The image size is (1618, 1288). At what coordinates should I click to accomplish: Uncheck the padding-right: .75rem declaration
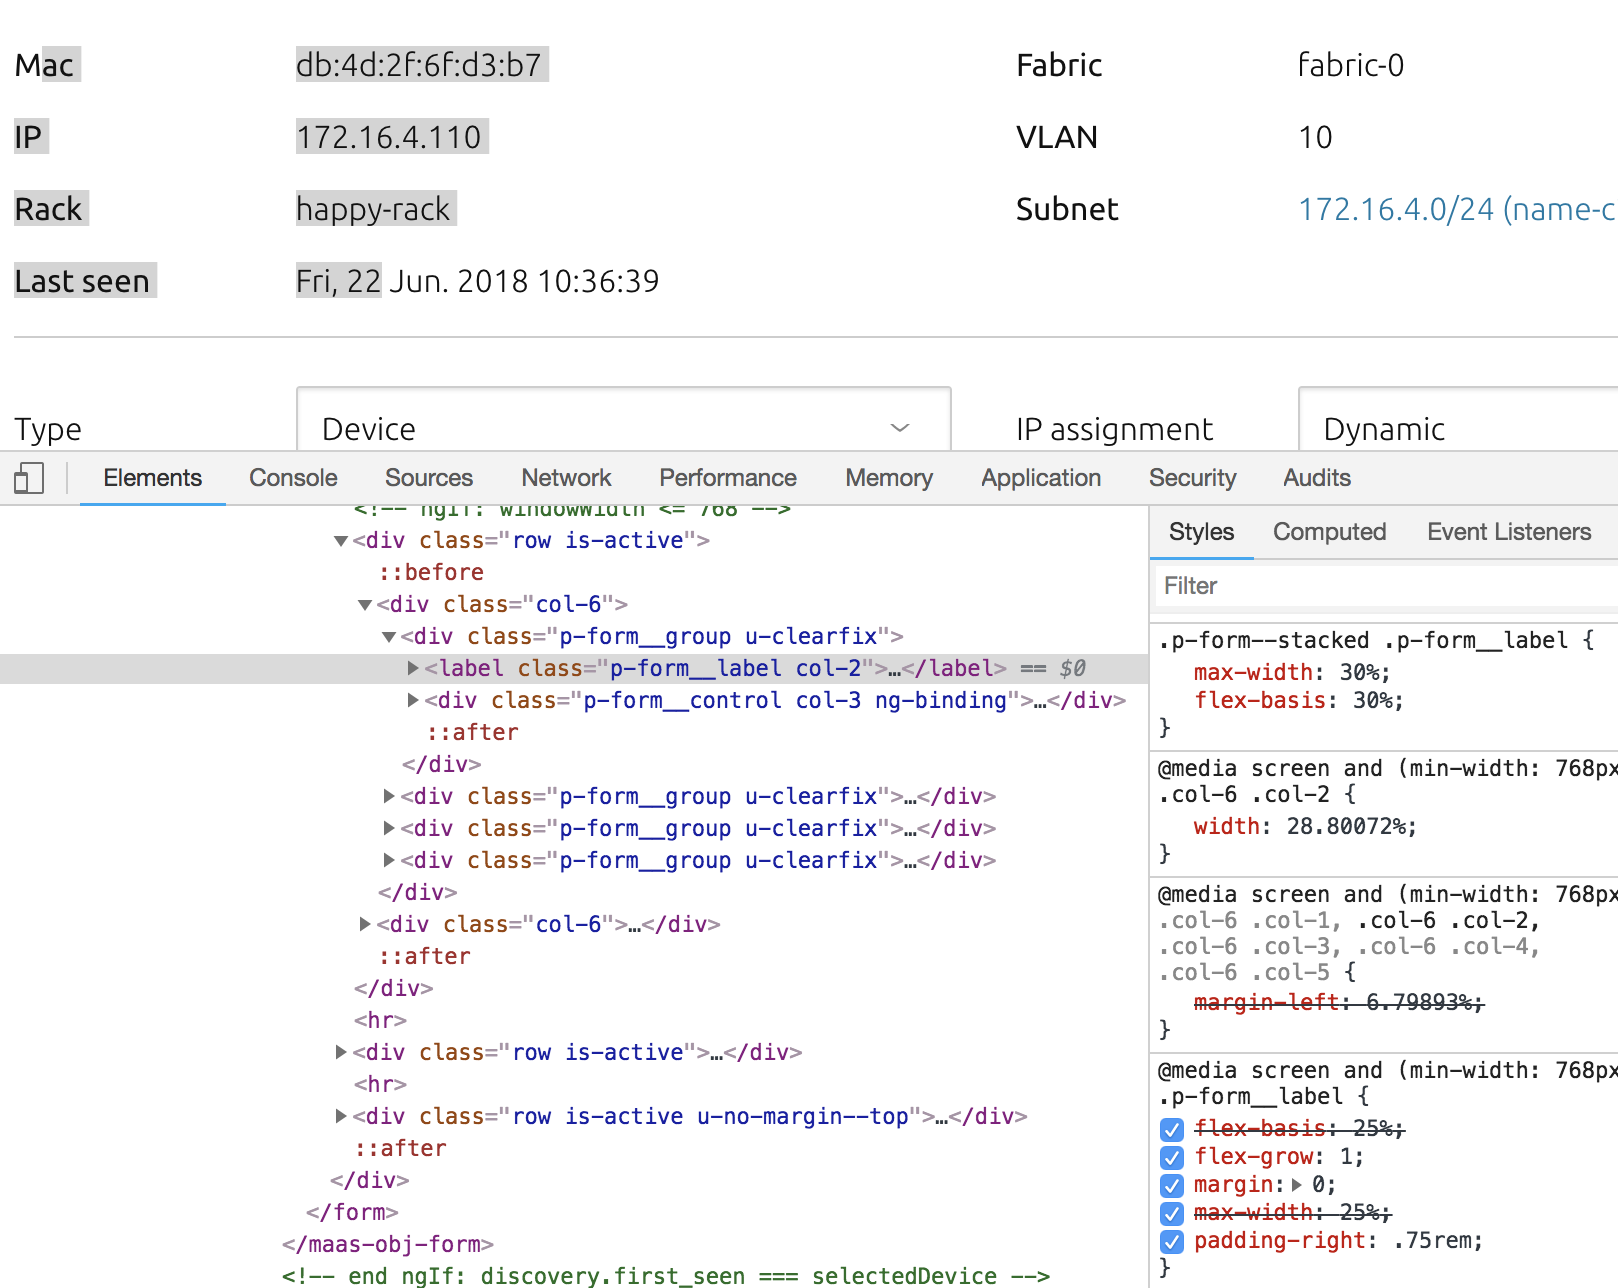1172,1241
